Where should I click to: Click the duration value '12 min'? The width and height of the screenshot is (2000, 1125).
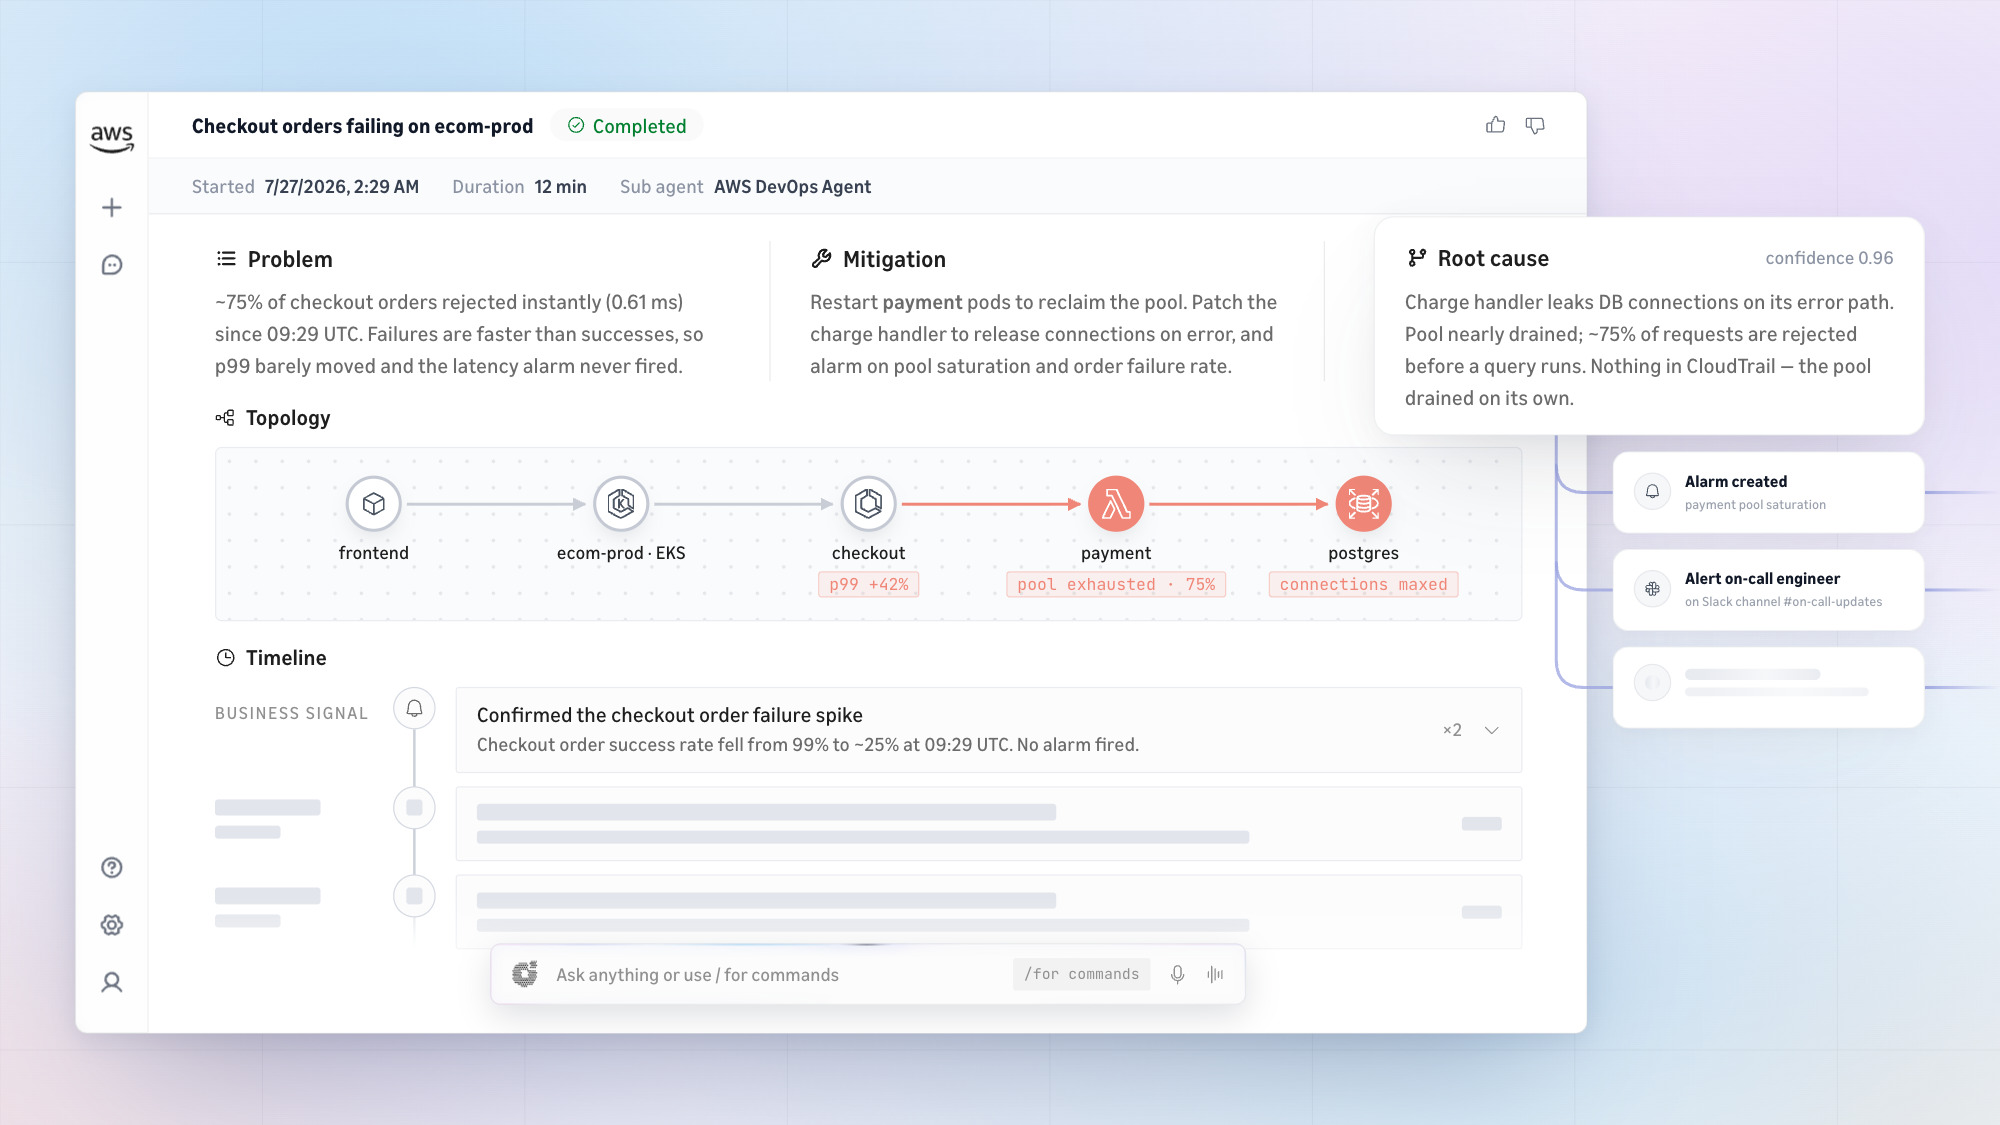click(x=560, y=187)
